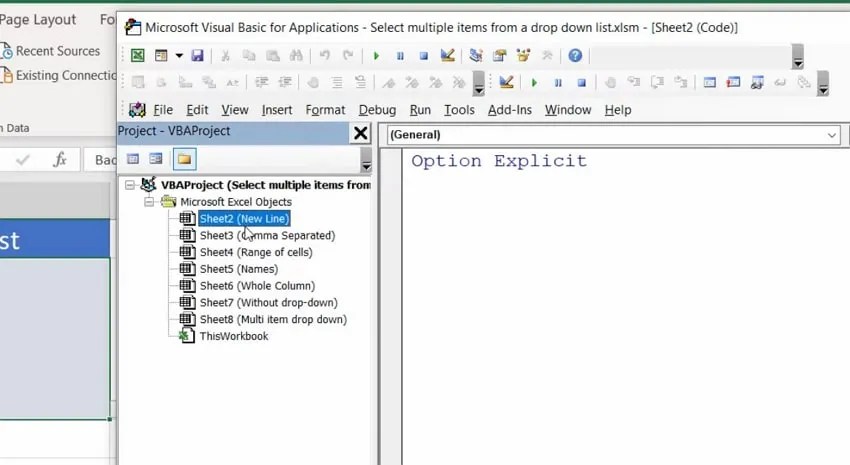Click the Reset stop icon in the Debug toolbar
Screen dimensions: 850x465
[582, 82]
